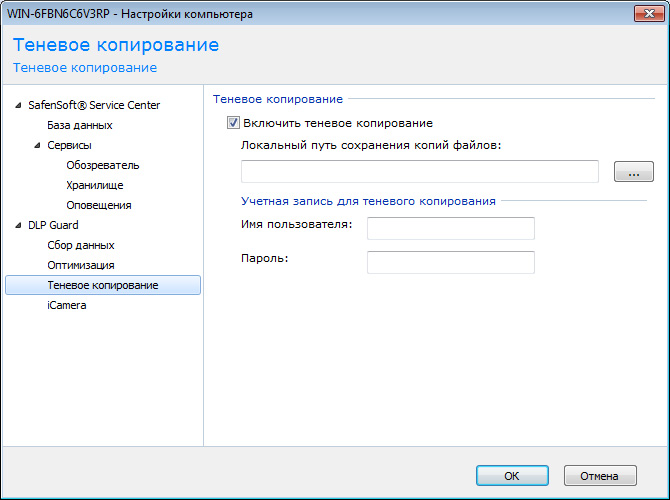This screenshot has width=670, height=500.
Task: Click the browse '...' button
Action: (x=633, y=172)
